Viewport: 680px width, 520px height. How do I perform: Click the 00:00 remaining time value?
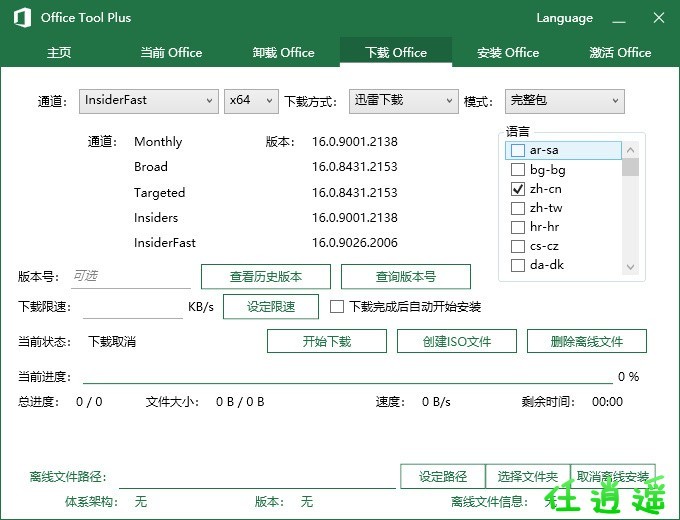tap(607, 402)
